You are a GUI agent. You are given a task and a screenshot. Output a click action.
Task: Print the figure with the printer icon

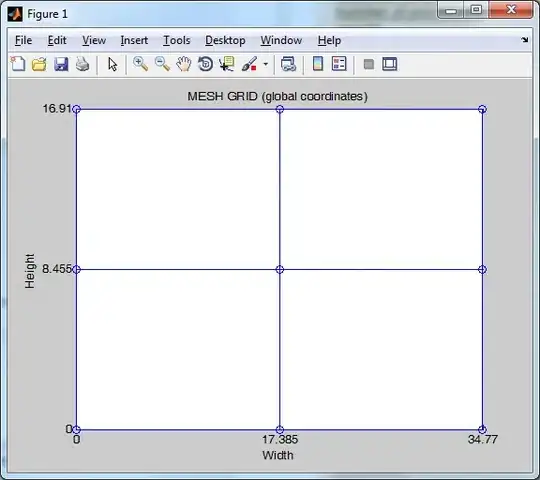click(x=83, y=64)
